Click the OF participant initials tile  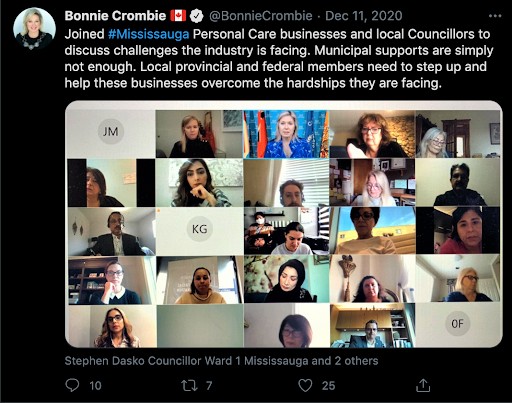(457, 323)
